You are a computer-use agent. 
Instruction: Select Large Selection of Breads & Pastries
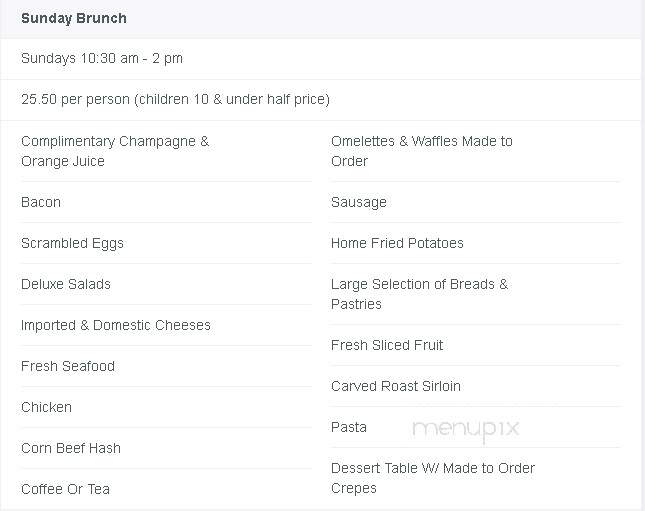[x=420, y=294]
